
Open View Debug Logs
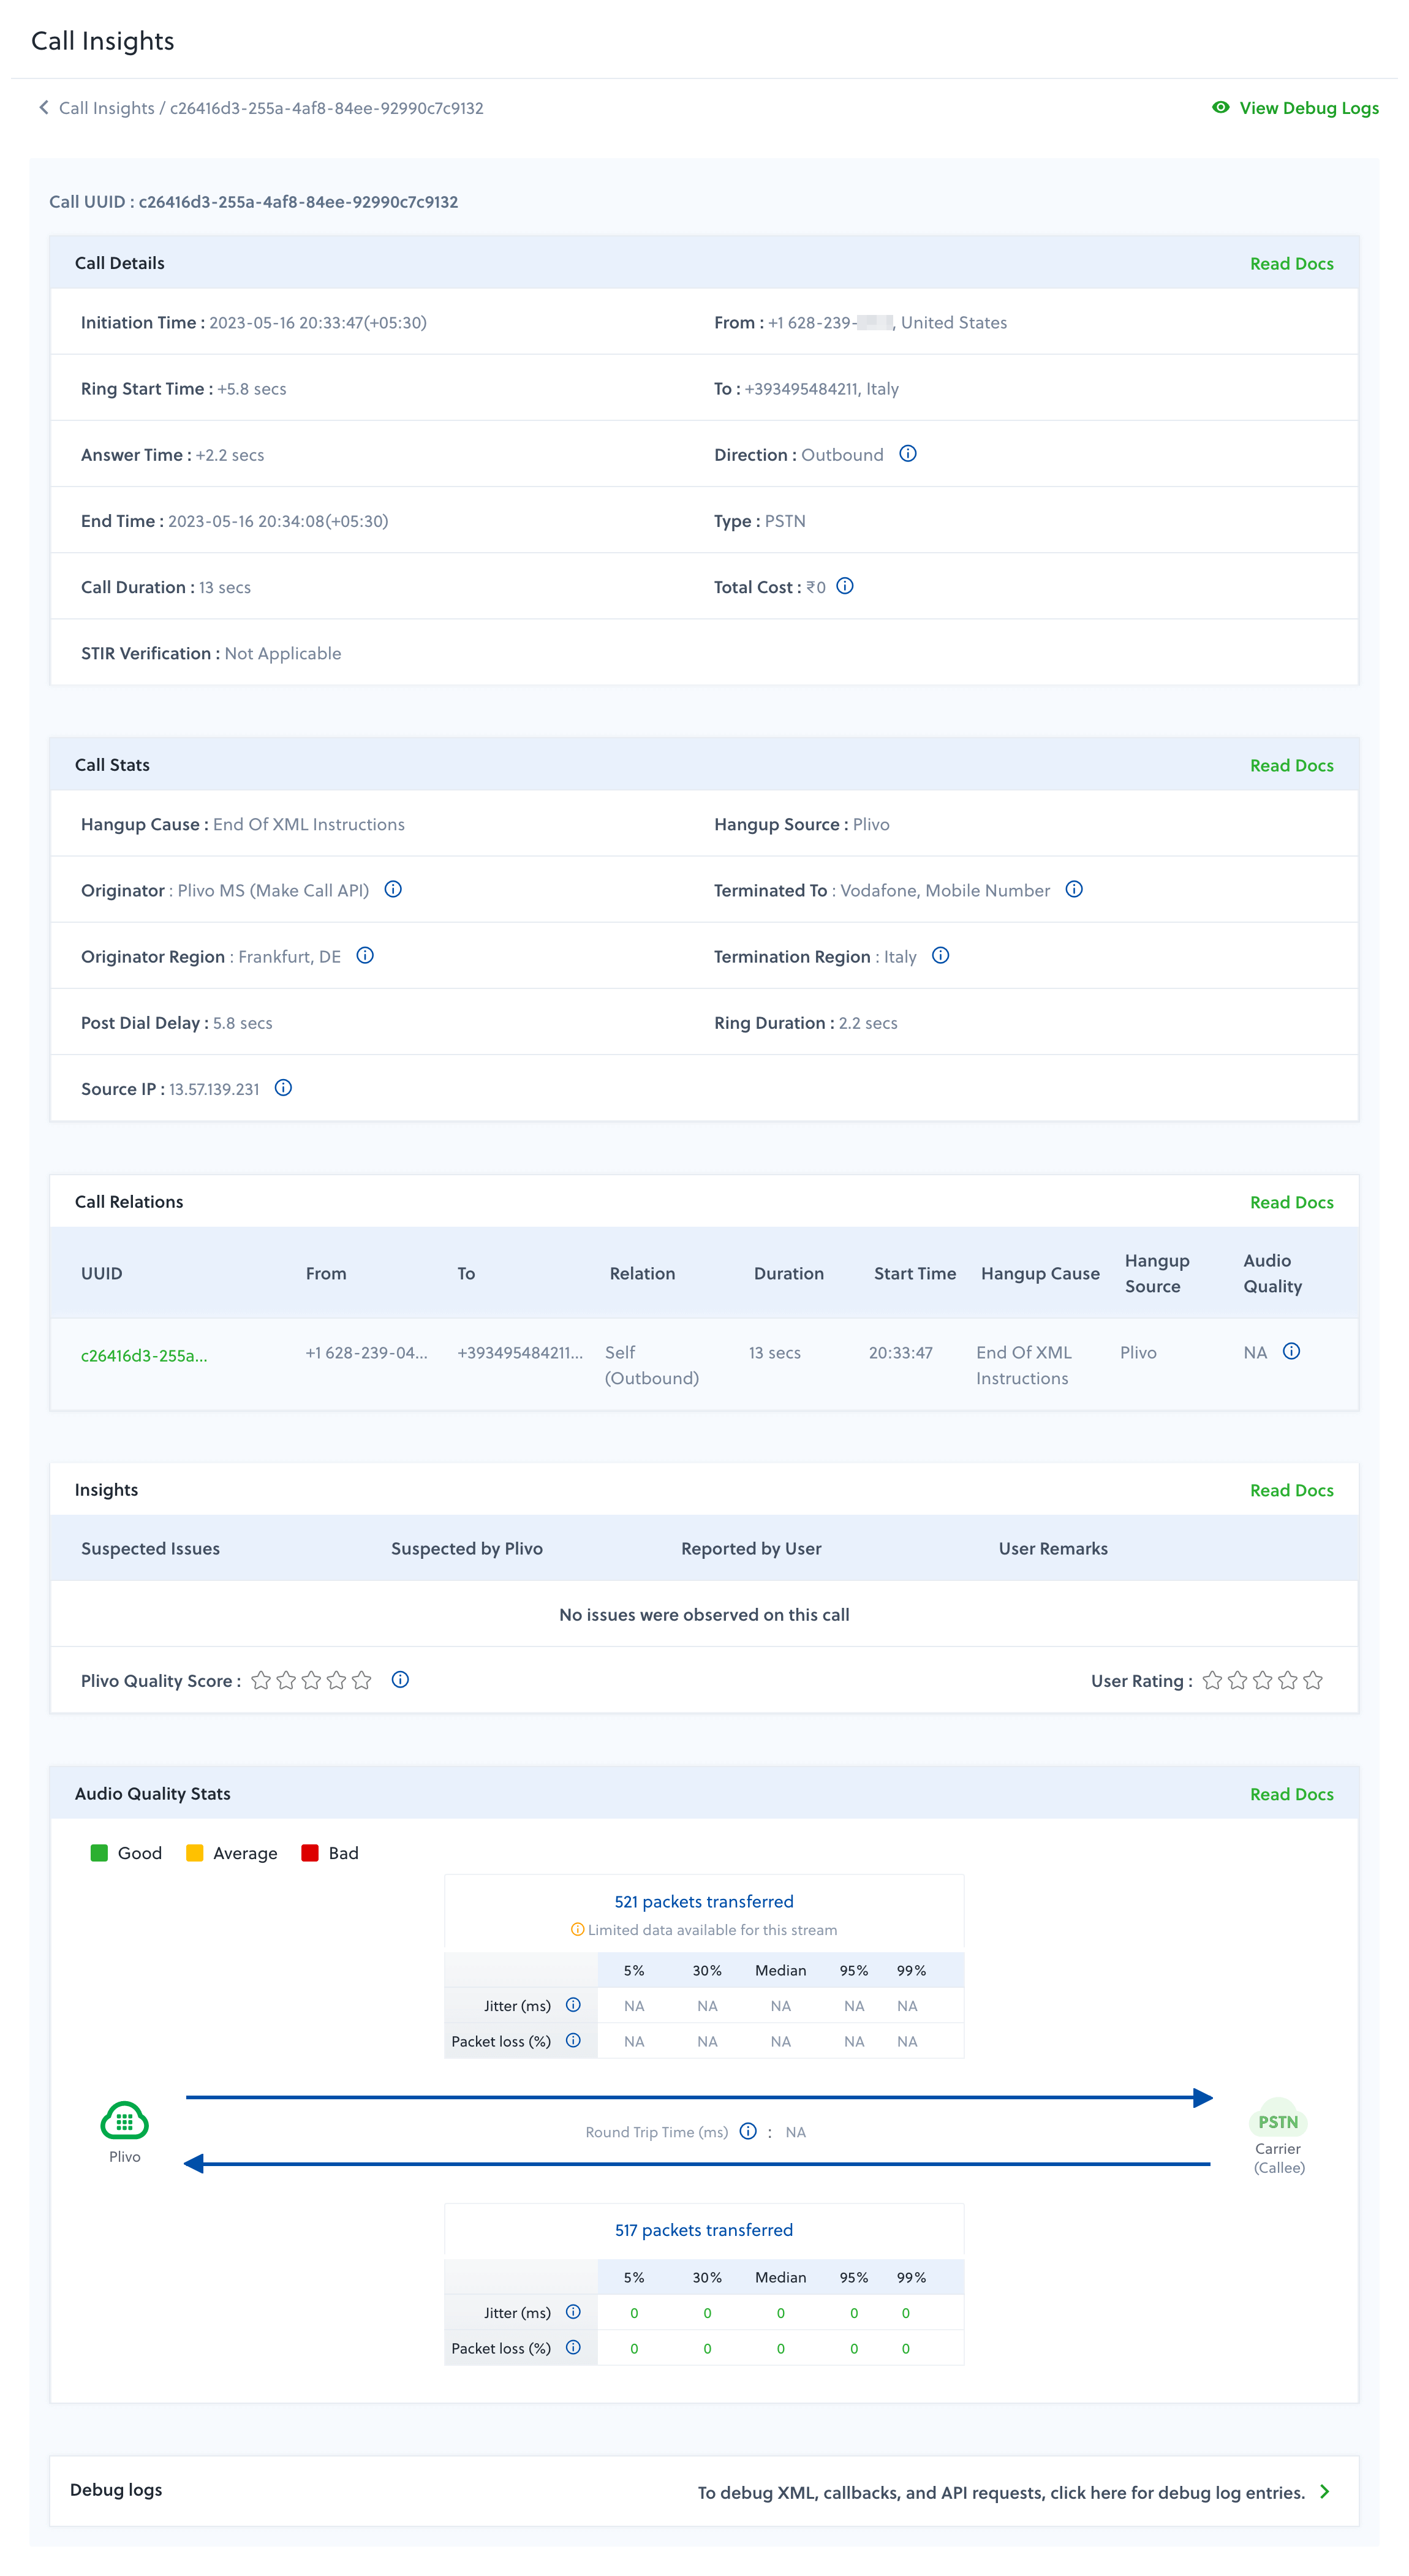(x=1309, y=107)
